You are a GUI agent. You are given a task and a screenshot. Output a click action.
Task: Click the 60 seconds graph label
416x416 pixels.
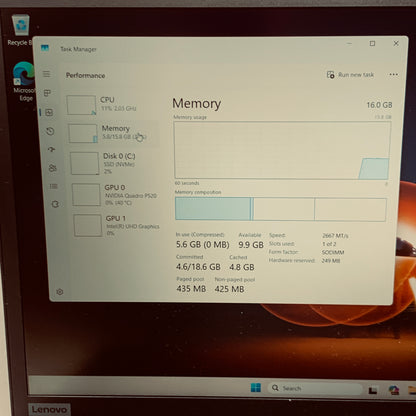[187, 183]
